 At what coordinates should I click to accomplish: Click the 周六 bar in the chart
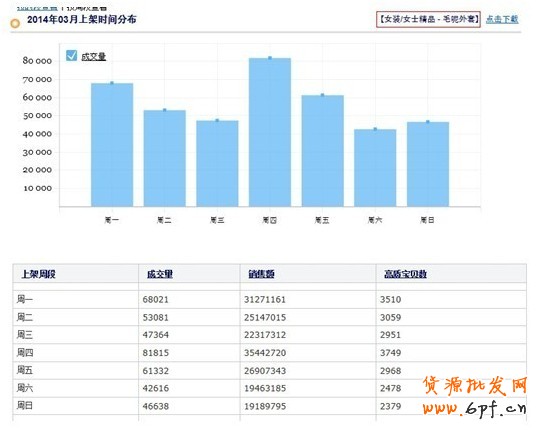coord(375,168)
